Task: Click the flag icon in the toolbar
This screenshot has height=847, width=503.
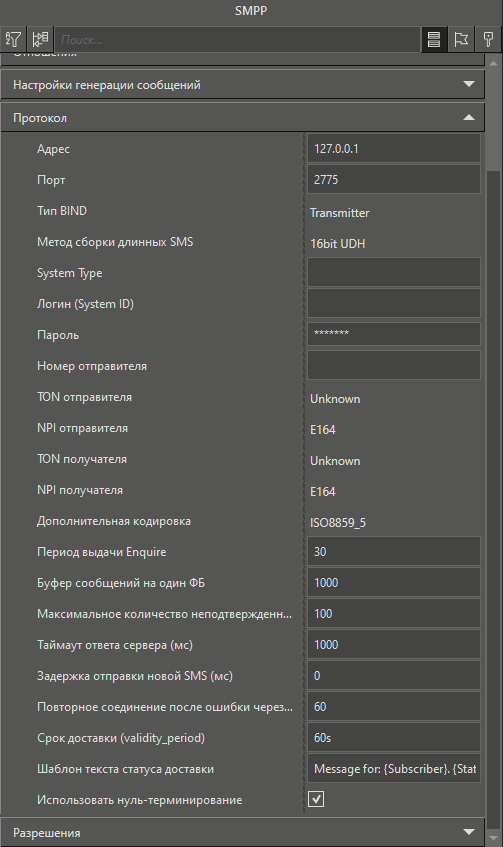Action: [x=461, y=39]
